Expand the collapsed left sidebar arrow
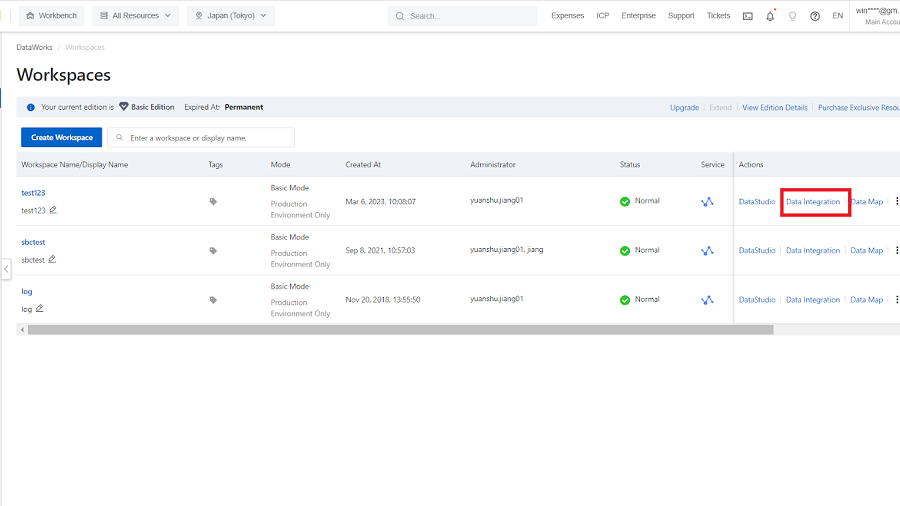This screenshot has height=506, width=900. [6, 269]
